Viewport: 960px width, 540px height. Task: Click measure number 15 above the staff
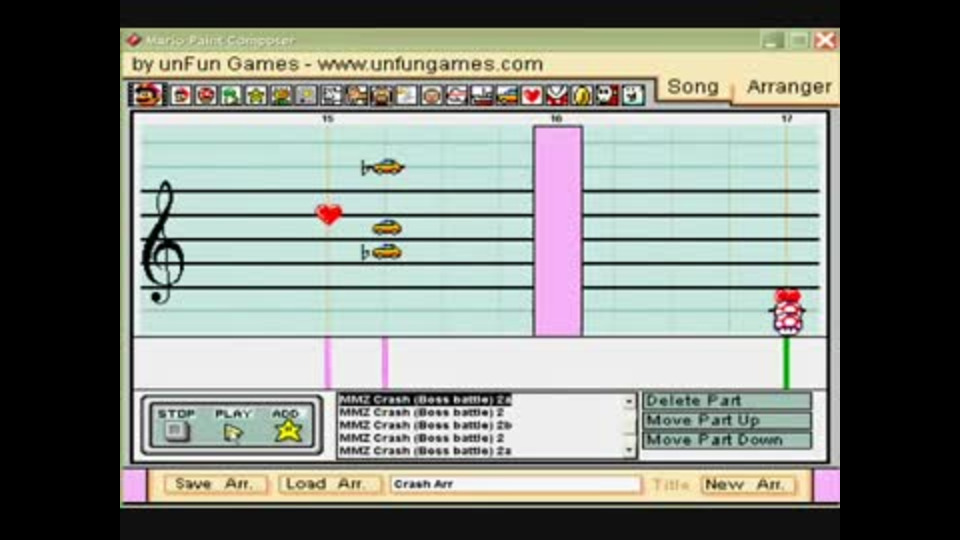328,118
